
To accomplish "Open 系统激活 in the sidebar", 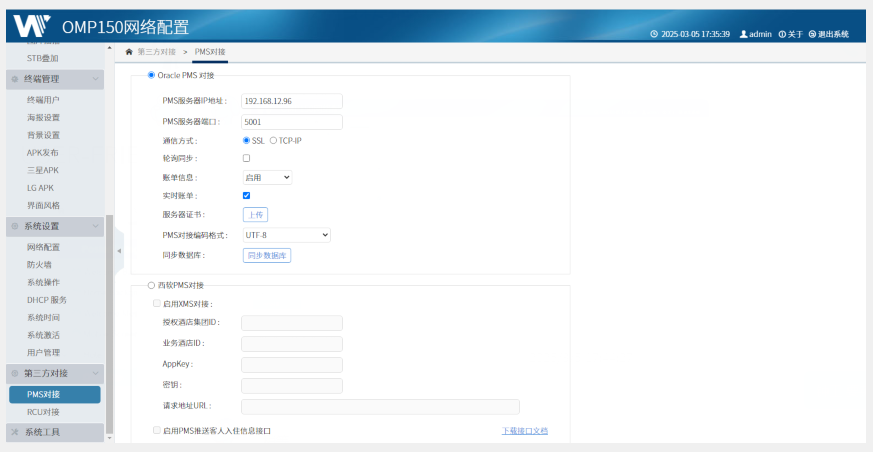I will tap(43, 335).
